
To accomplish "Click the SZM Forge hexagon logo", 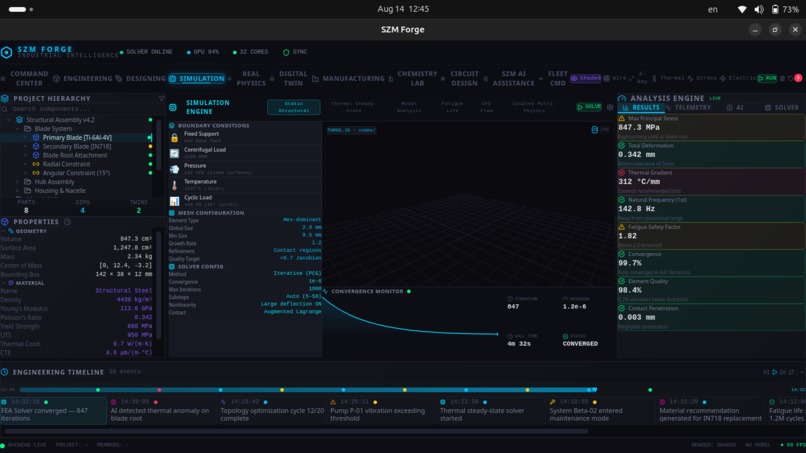I will pos(7,52).
